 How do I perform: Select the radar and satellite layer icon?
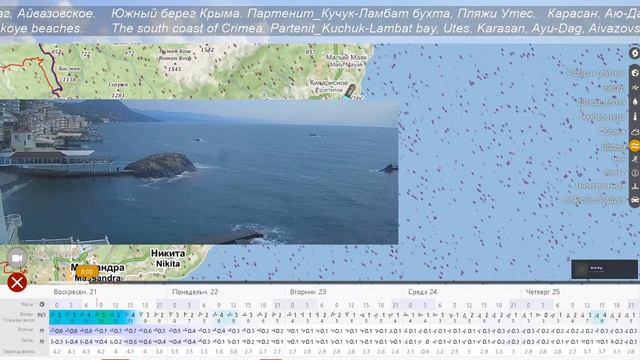click(x=635, y=73)
